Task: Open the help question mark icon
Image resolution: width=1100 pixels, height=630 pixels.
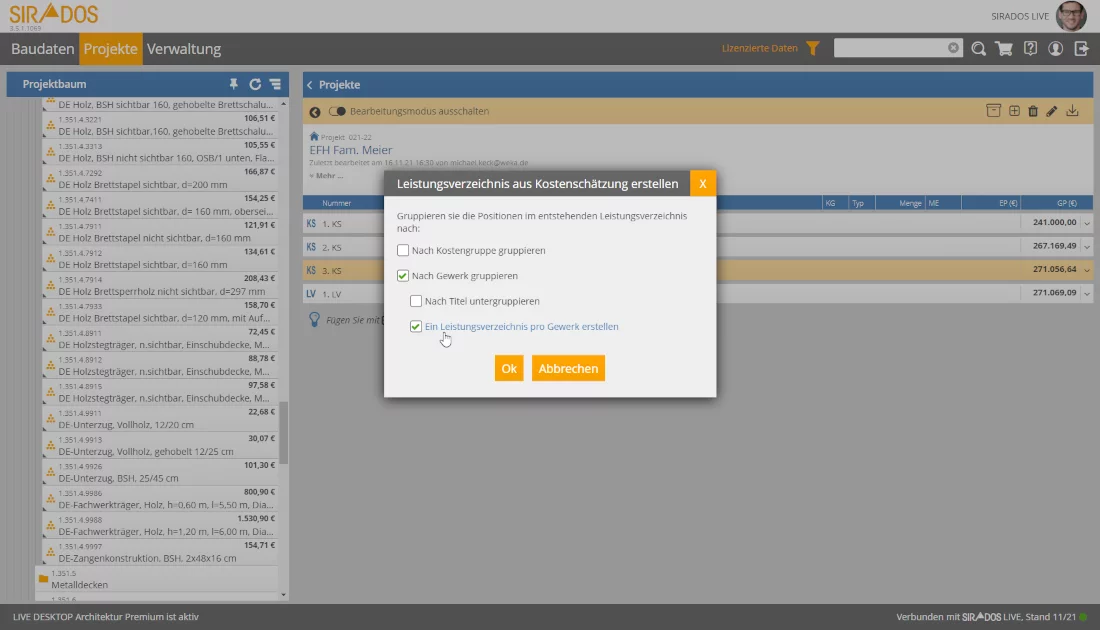Action: click(1030, 48)
